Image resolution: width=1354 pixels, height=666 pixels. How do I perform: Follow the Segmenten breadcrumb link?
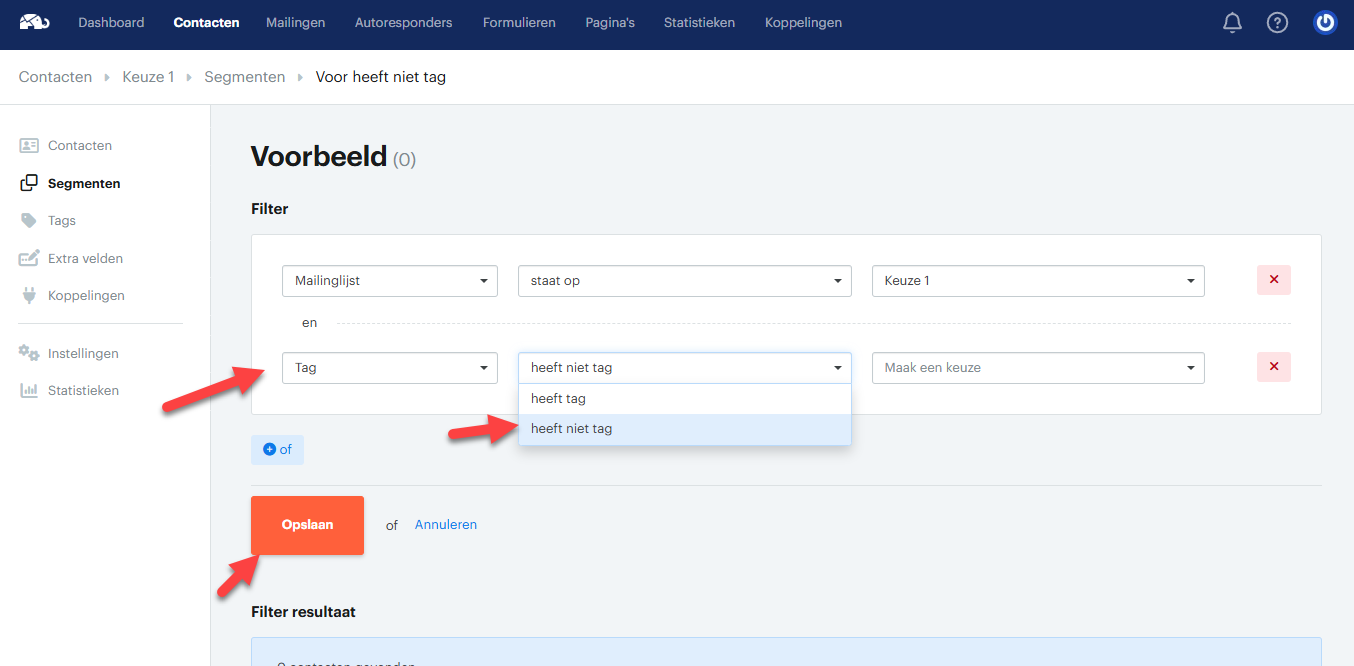[245, 77]
